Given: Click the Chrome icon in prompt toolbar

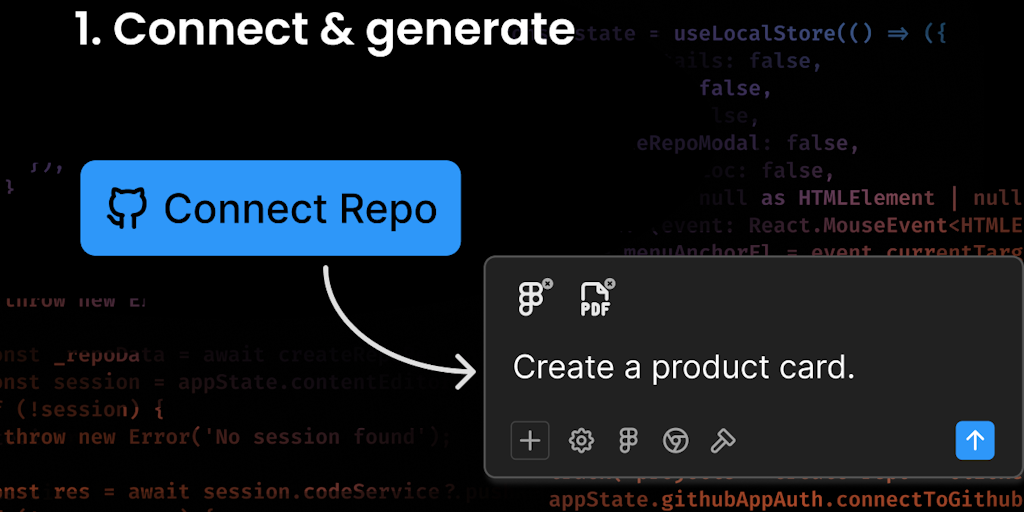Looking at the screenshot, I should click(676, 440).
